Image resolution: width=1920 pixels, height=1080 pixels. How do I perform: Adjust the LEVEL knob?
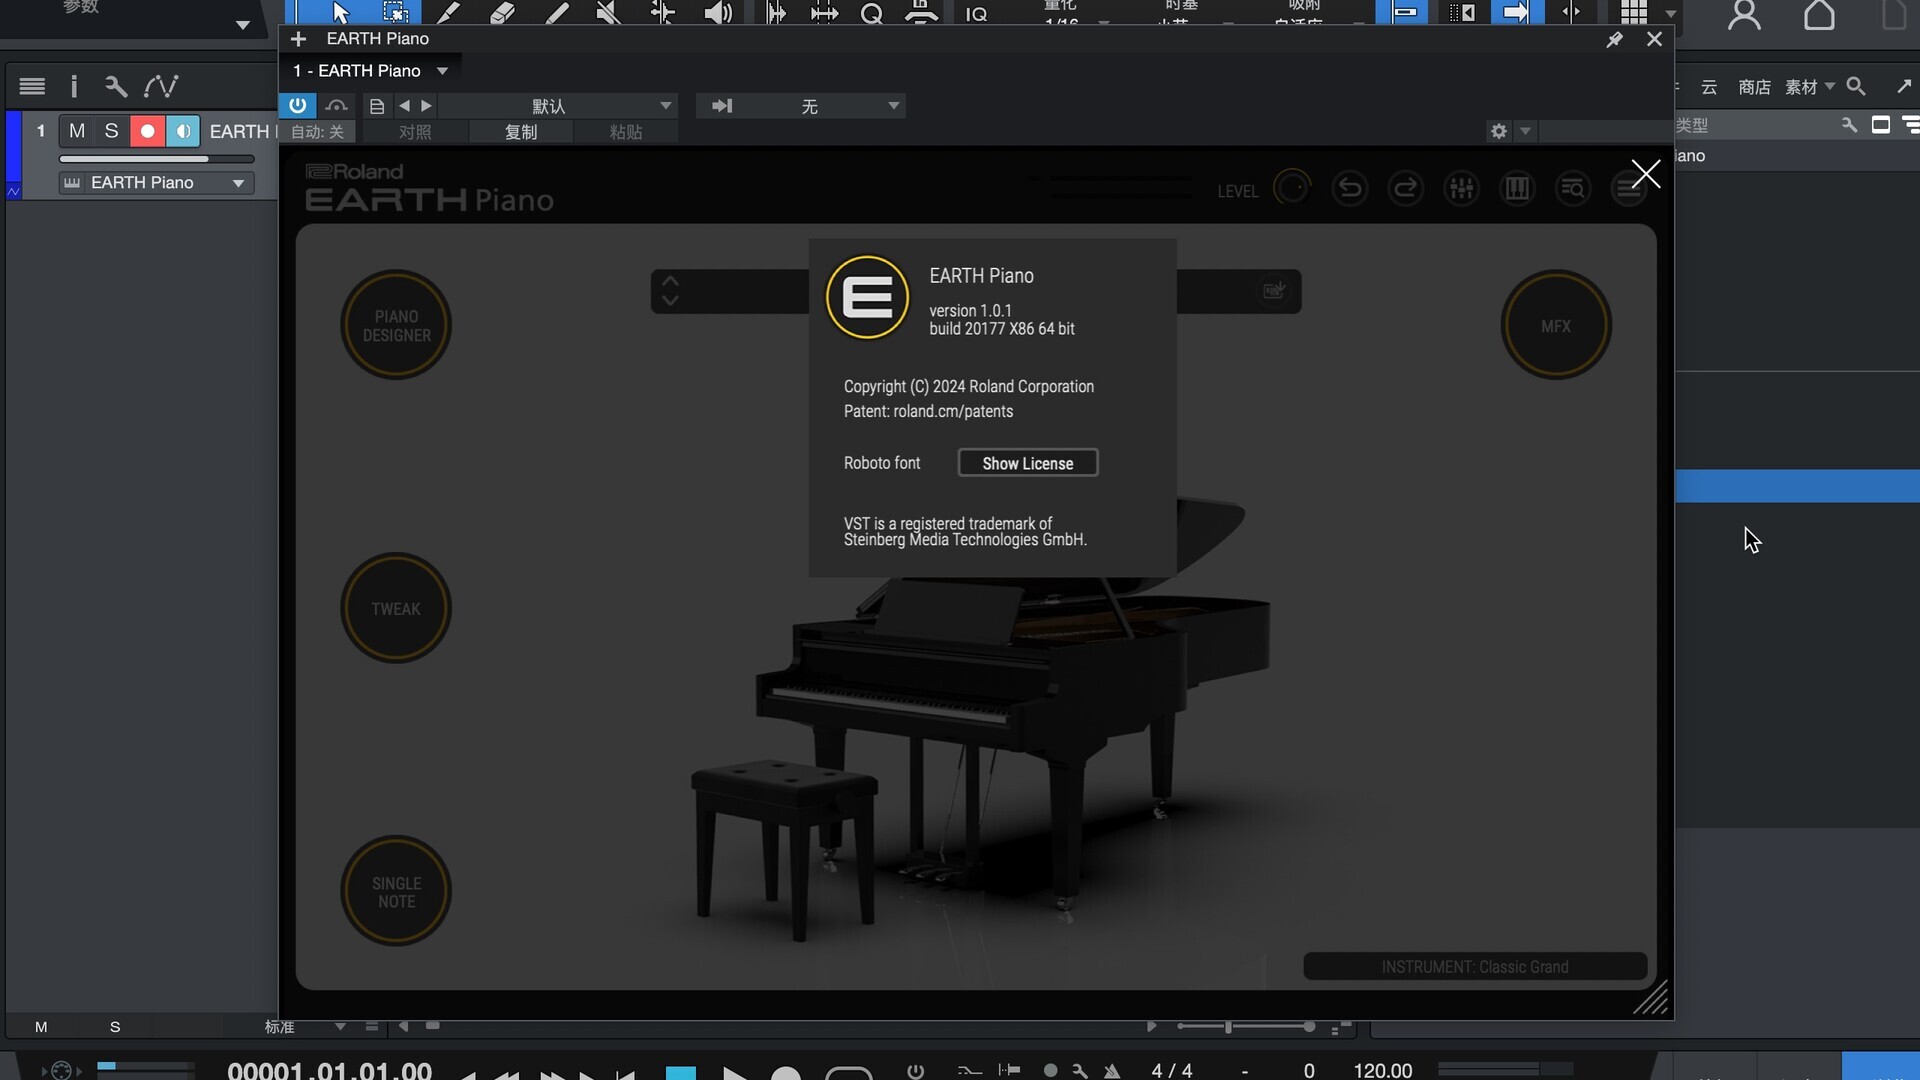click(x=1292, y=188)
